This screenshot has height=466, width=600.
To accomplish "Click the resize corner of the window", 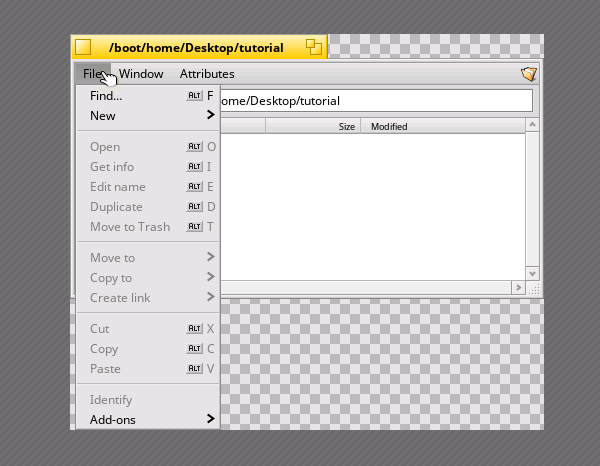I will coord(534,288).
